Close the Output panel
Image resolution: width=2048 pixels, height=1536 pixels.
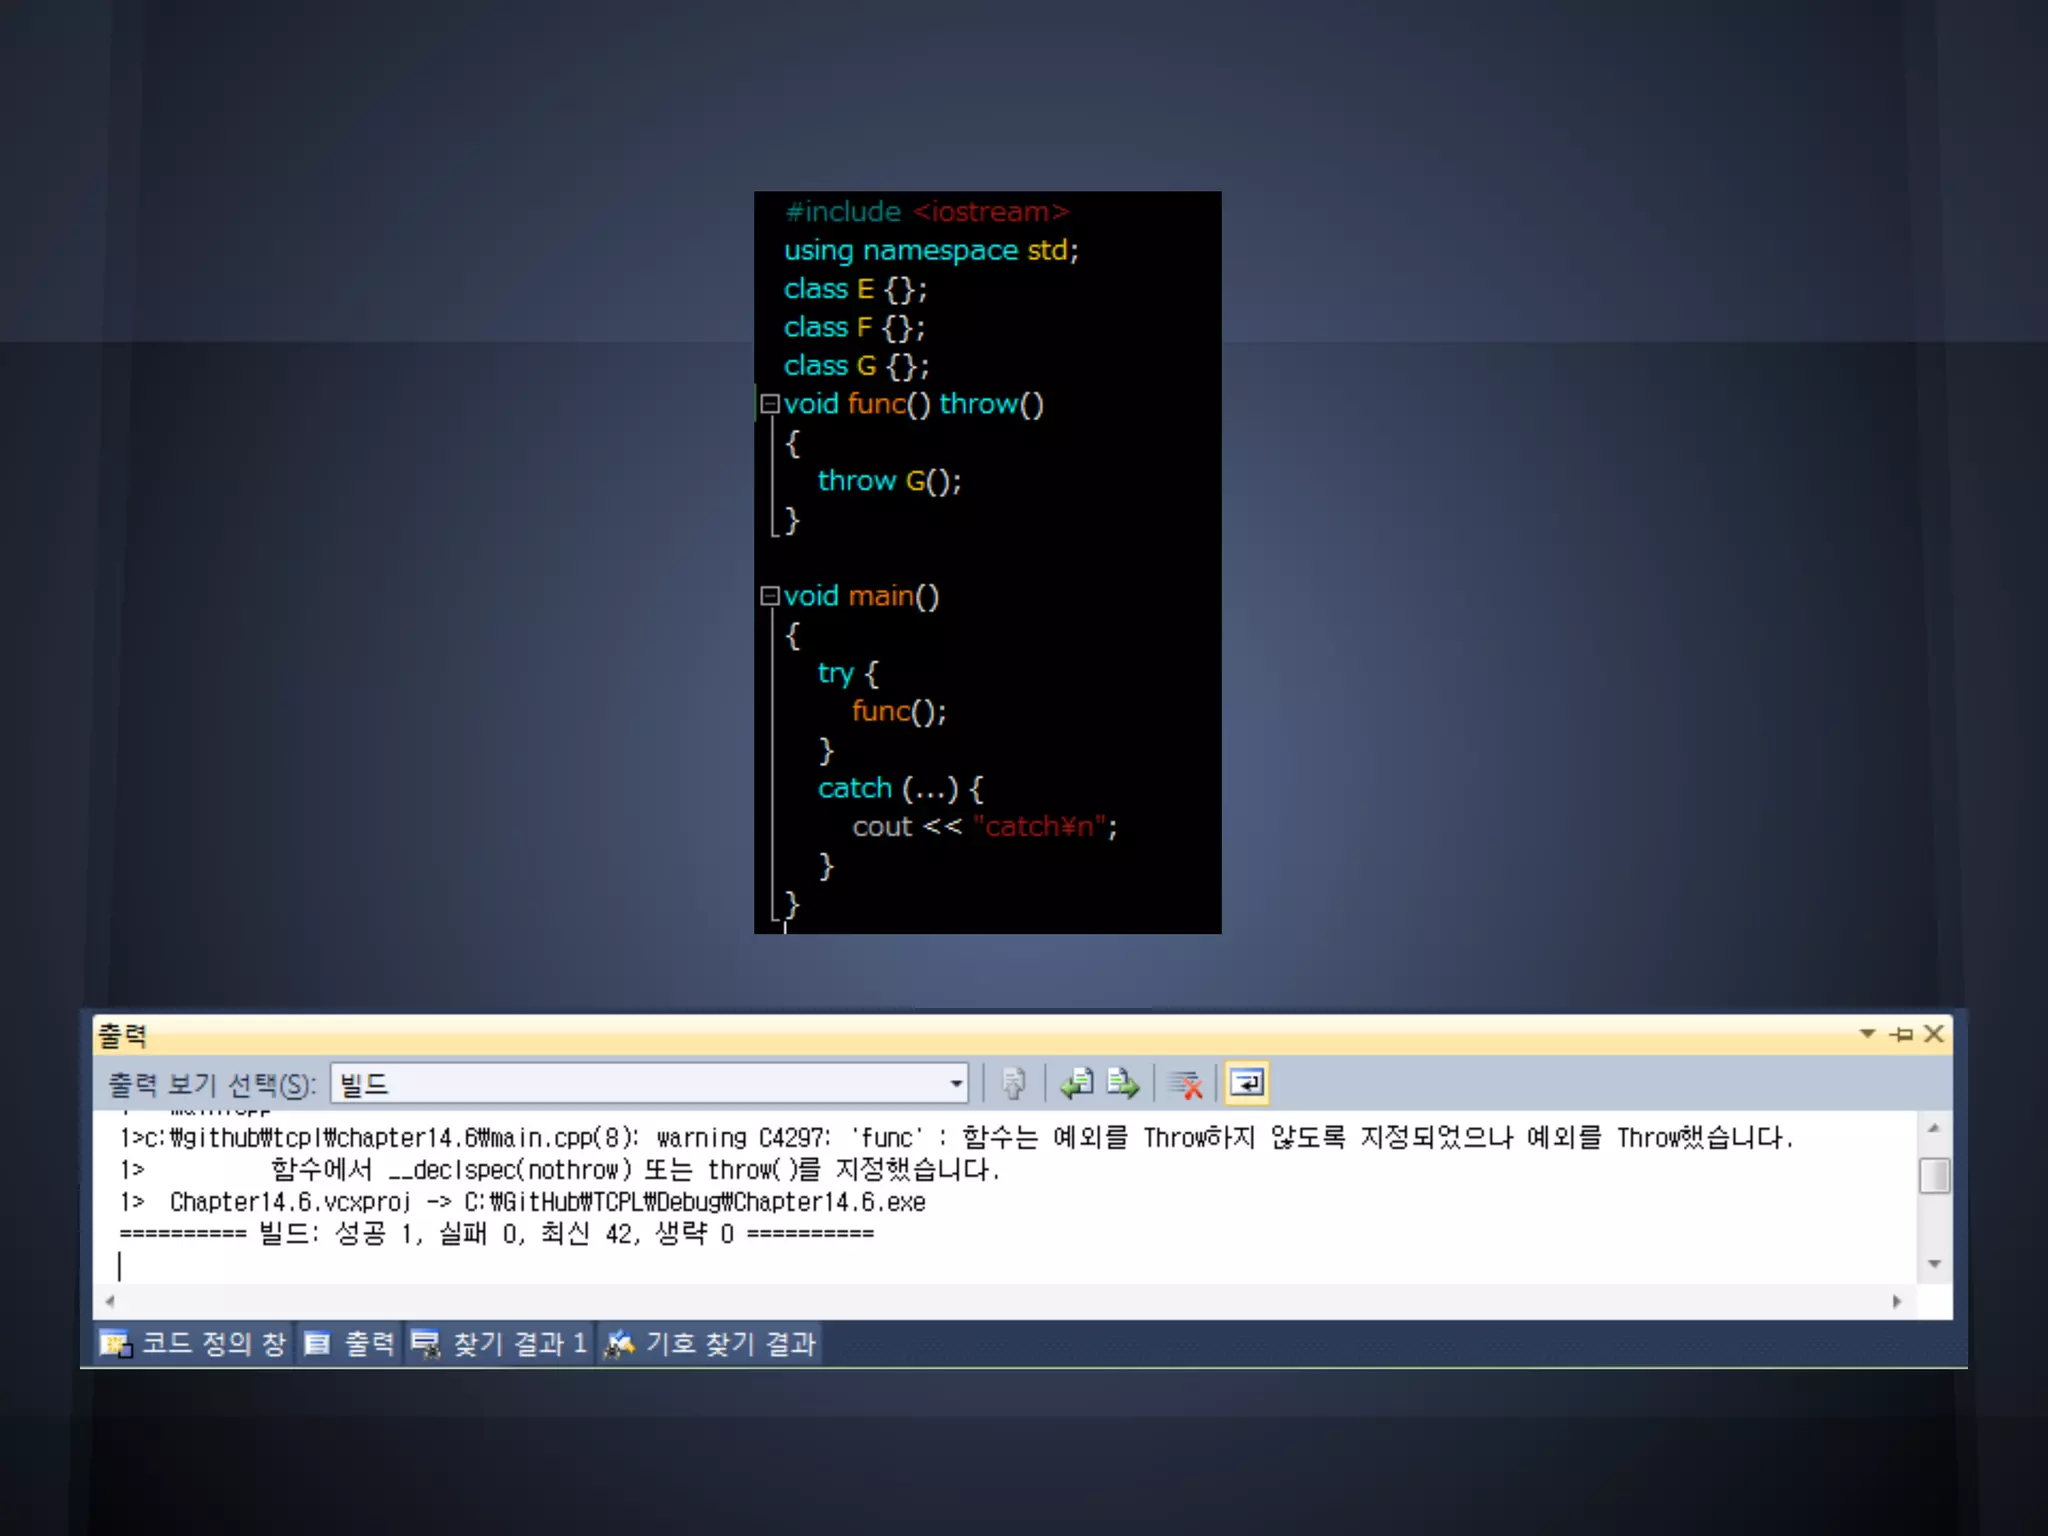1934,1034
